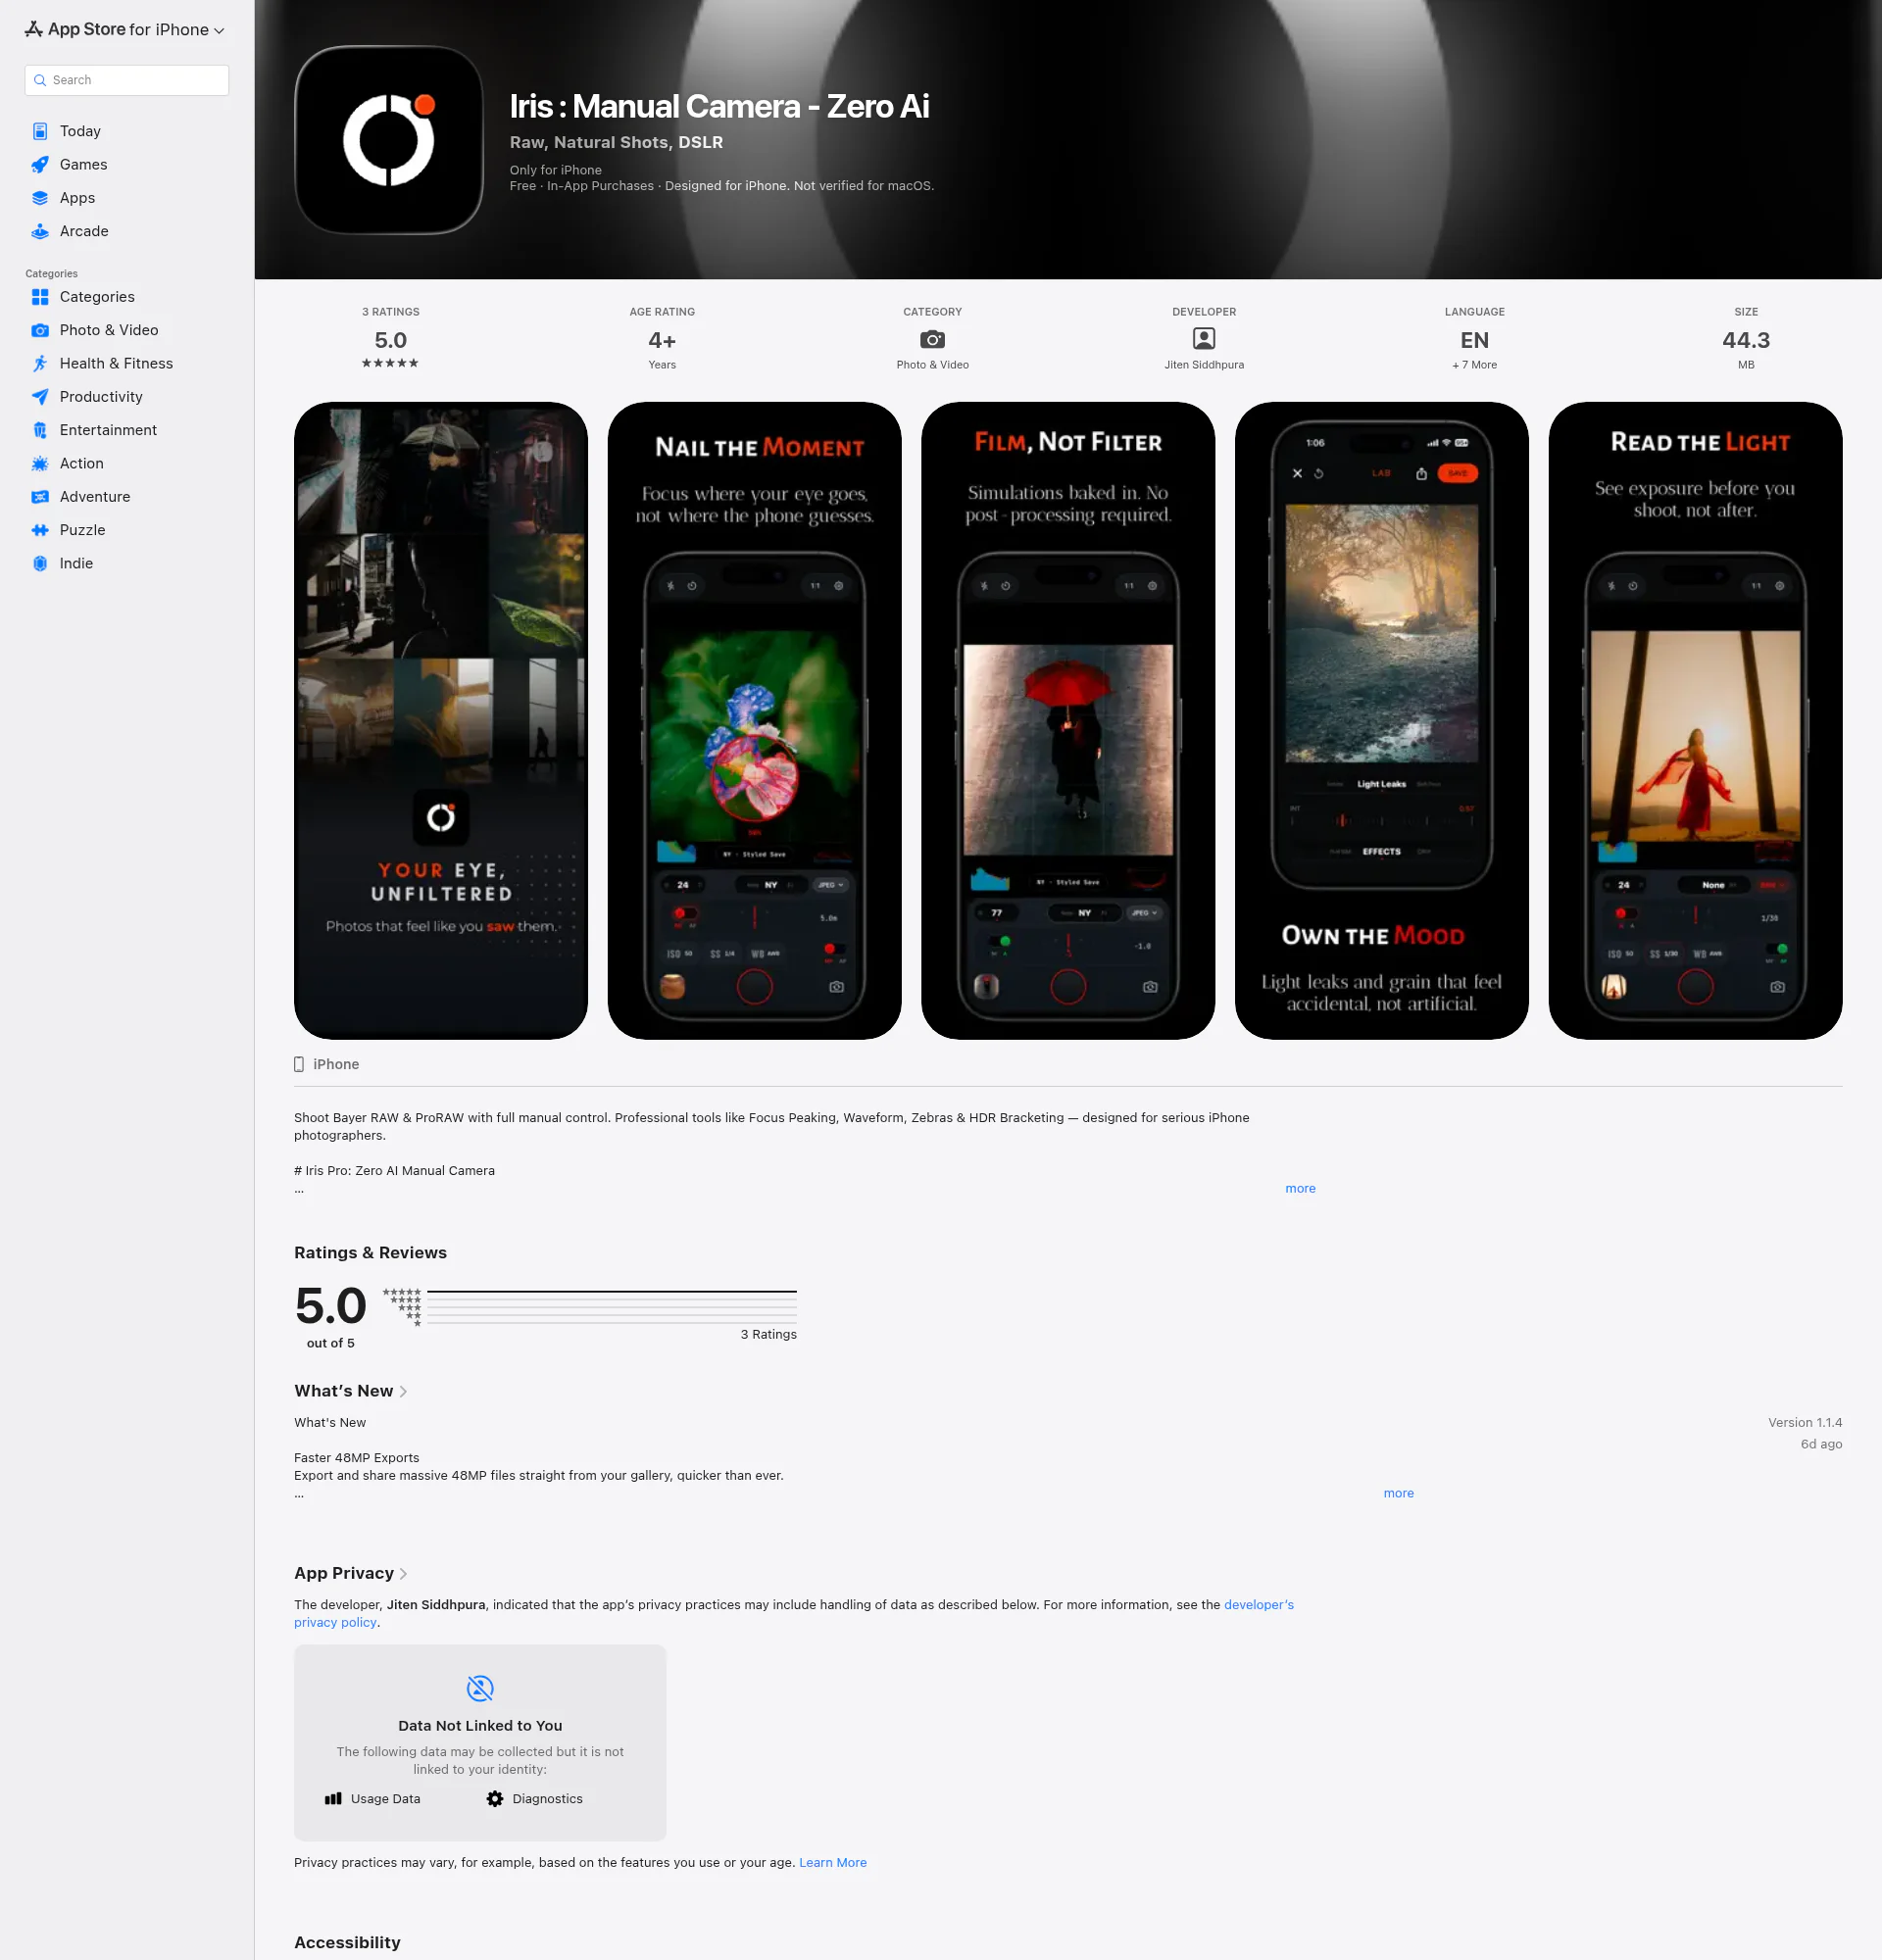Open the Productivity paper-plane icon
Image resolution: width=1882 pixels, height=1960 pixels.
click(40, 397)
